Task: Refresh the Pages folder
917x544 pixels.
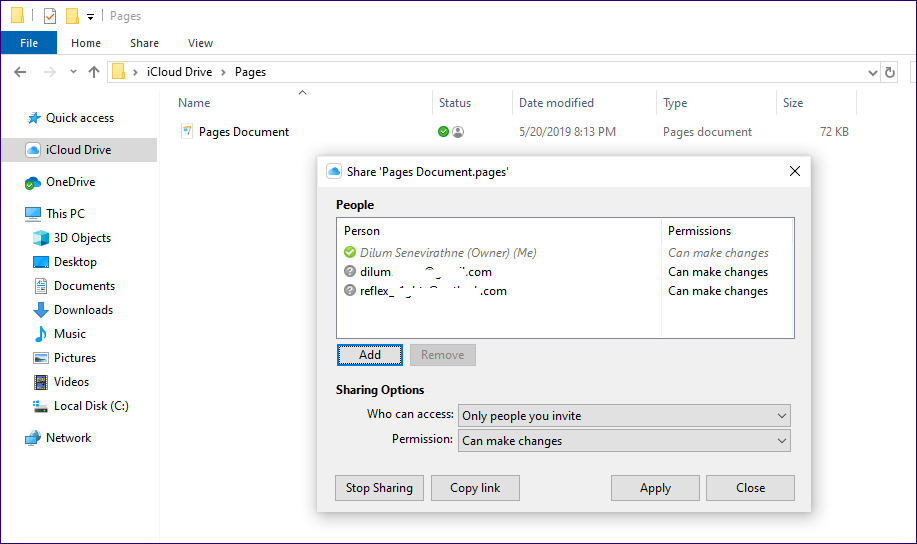Action: coord(890,72)
